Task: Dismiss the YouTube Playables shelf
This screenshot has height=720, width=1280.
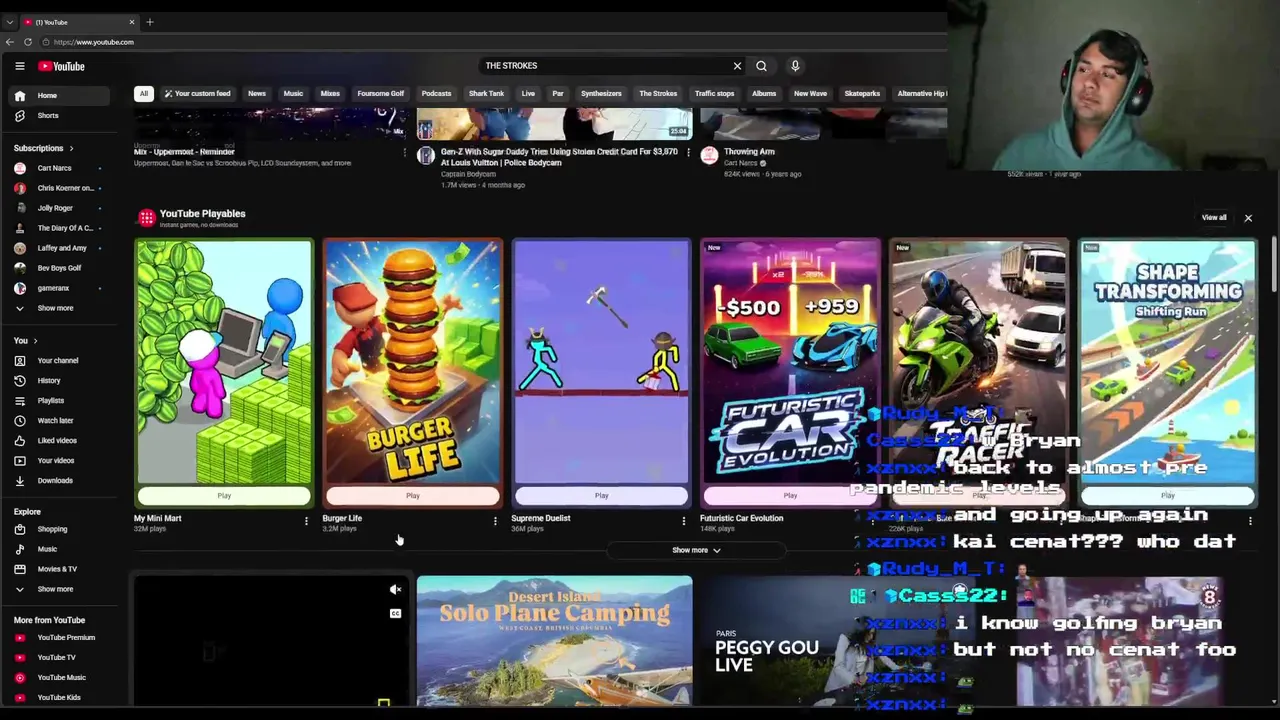Action: pos(1248,218)
